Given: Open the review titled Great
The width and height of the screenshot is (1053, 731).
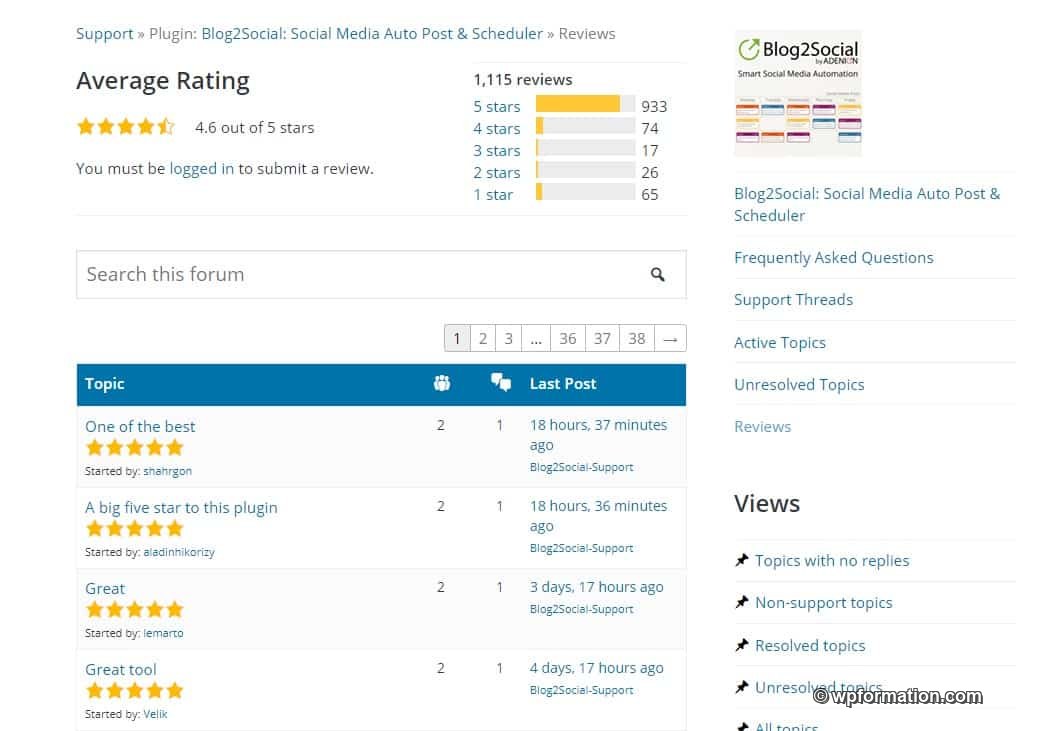Looking at the screenshot, I should tap(105, 588).
